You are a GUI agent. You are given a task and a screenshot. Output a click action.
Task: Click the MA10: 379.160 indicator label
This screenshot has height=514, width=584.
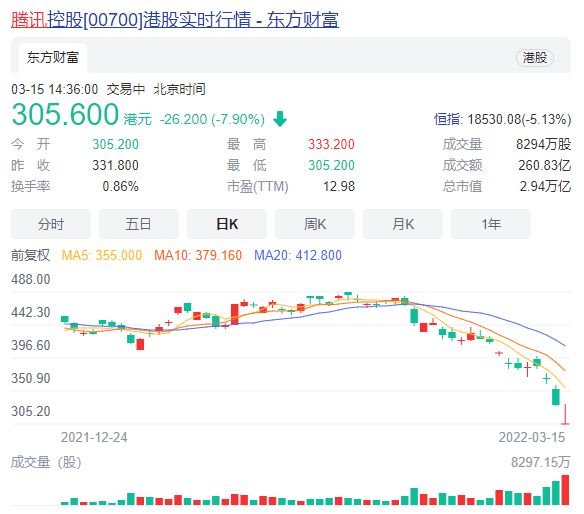click(x=198, y=255)
